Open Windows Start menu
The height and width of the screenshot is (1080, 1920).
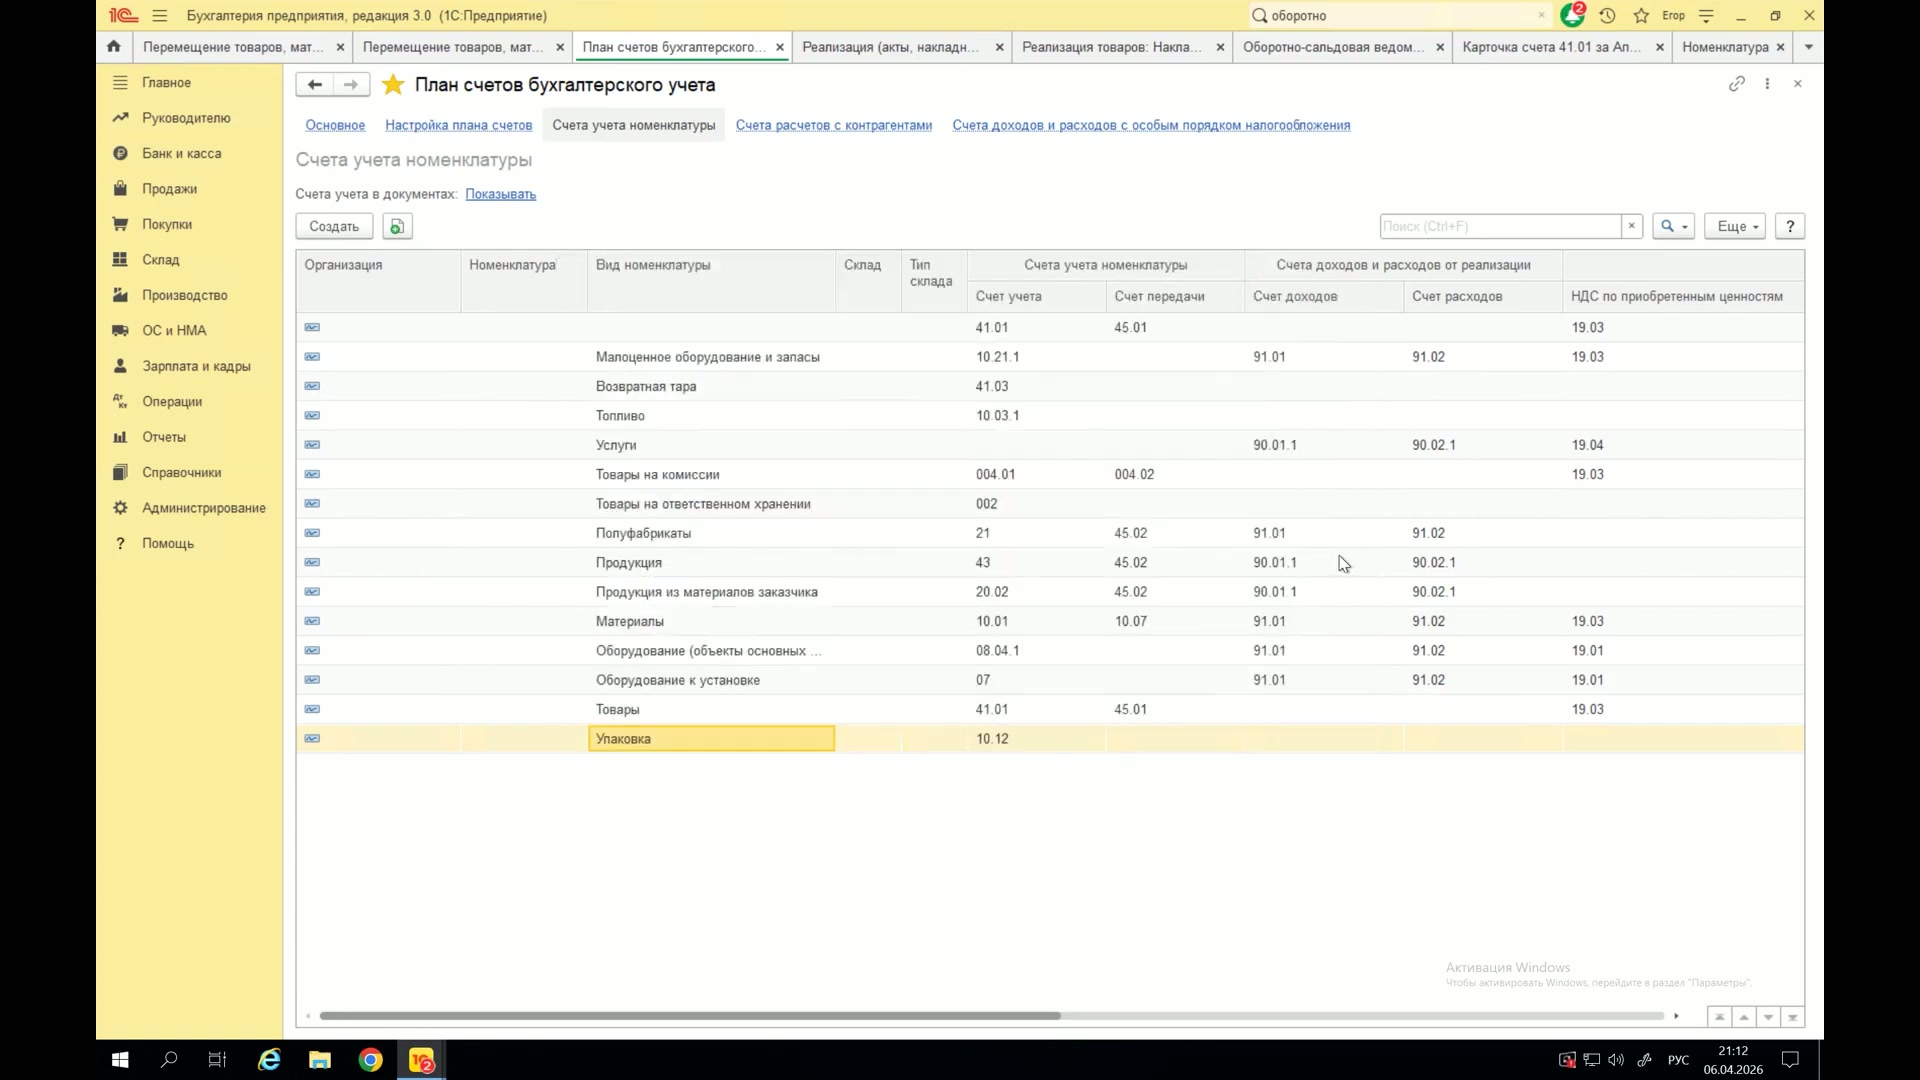click(120, 1060)
